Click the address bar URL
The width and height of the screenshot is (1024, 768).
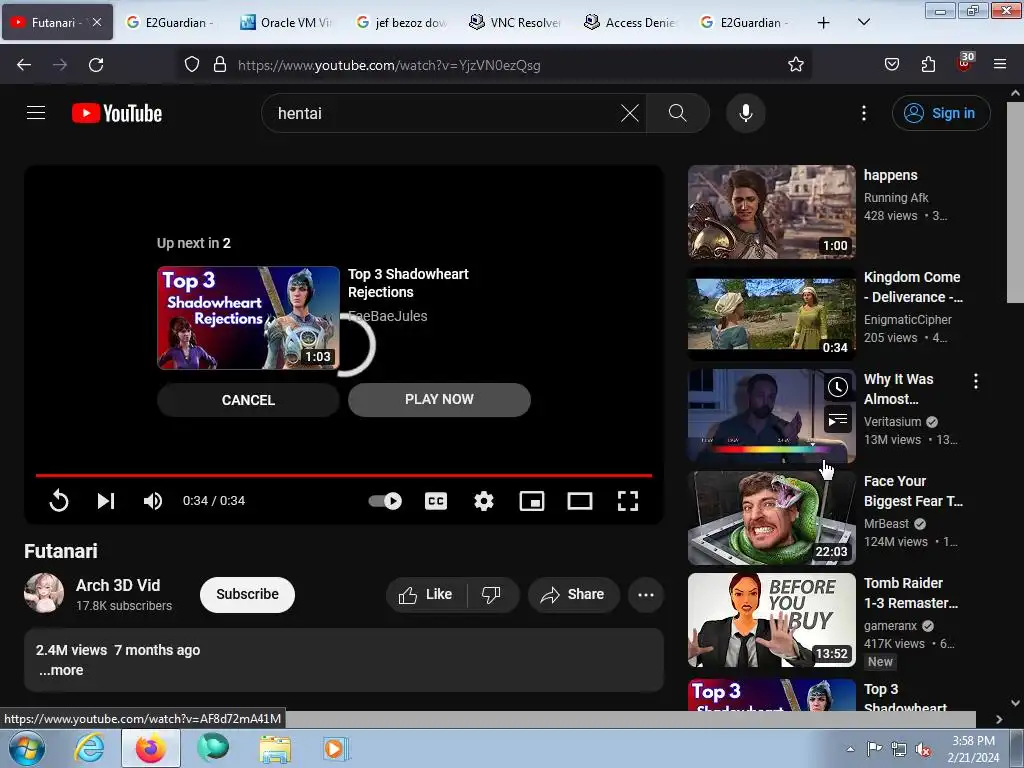(389, 65)
